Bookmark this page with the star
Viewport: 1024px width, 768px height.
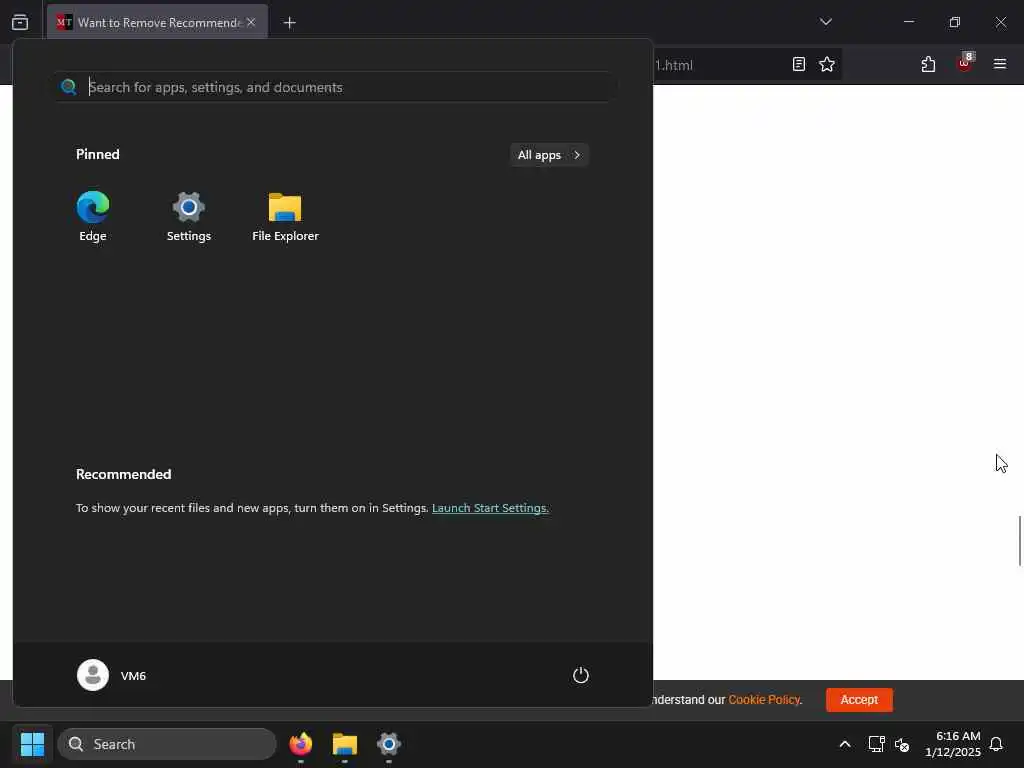click(827, 64)
